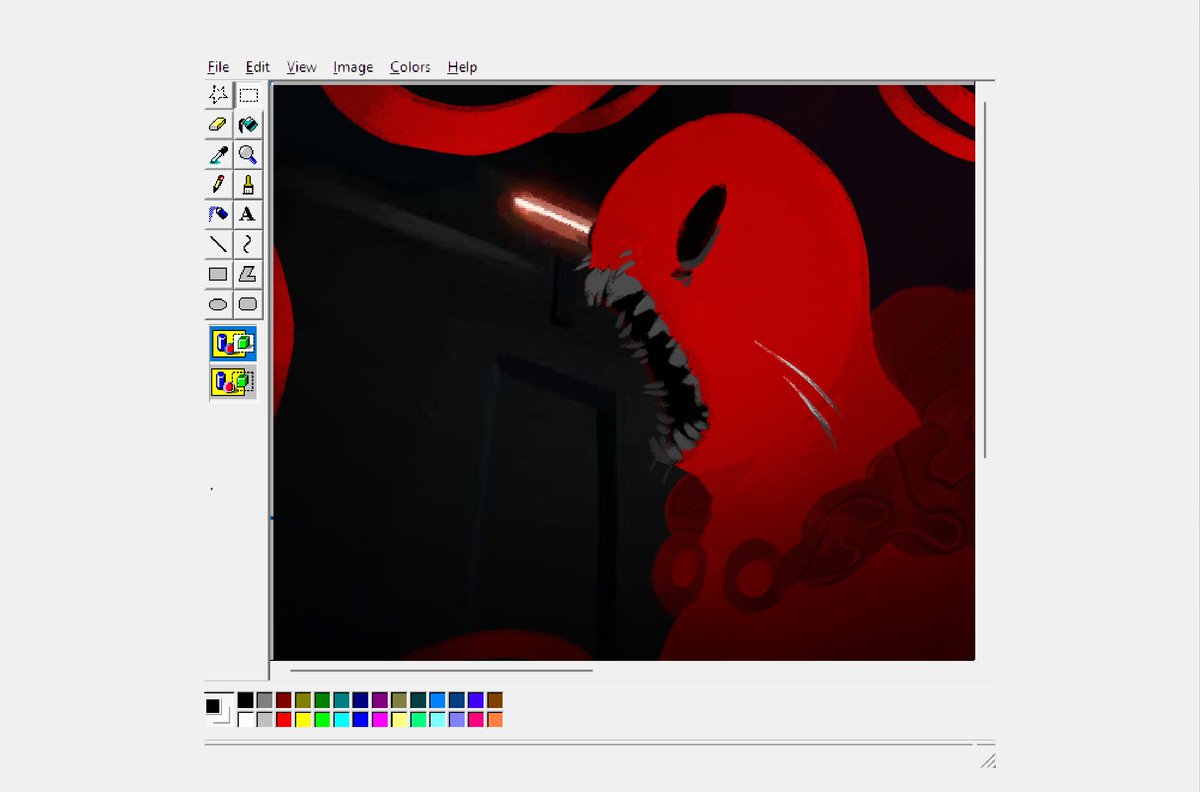Open the Help menu

pyautogui.click(x=462, y=67)
